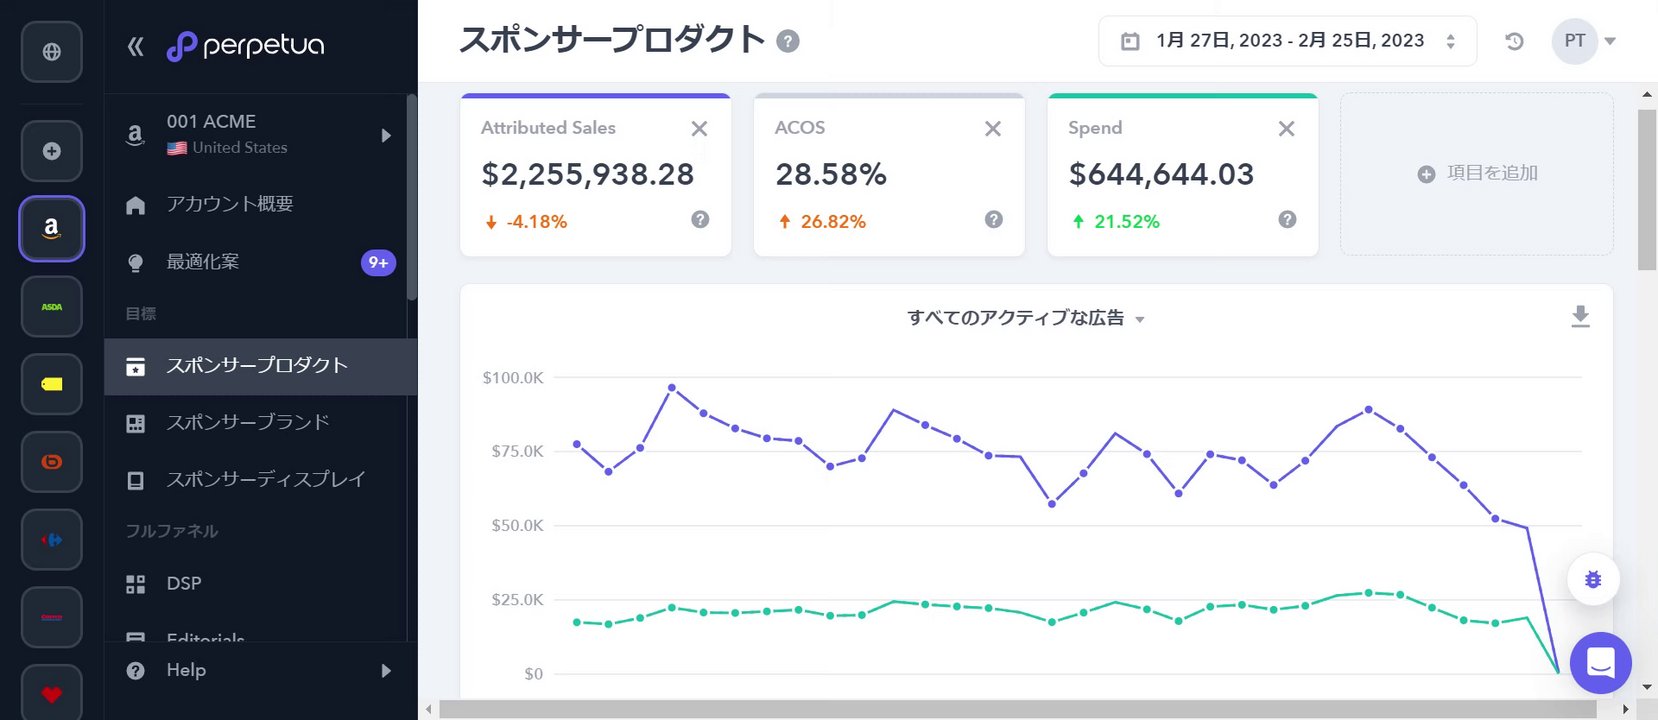This screenshot has height=720, width=1658.
Task: Click the help question mark beside the page title
Action: pos(788,42)
